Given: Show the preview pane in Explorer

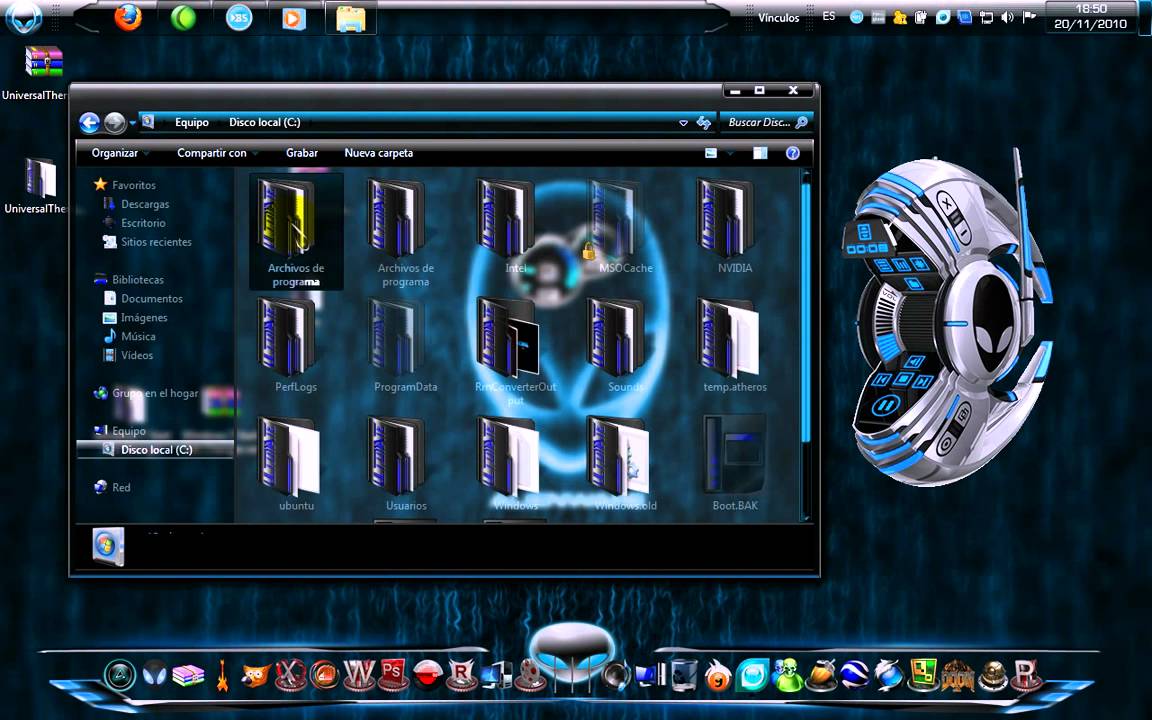Looking at the screenshot, I should click(x=760, y=153).
